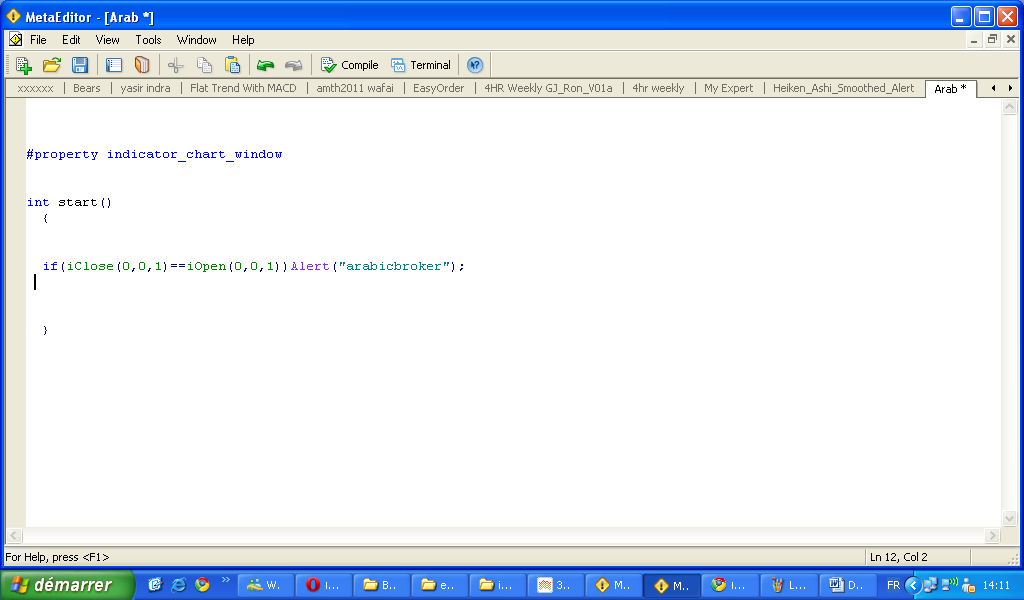Open the Windows démarrer start menu
The height and width of the screenshot is (600, 1024).
[67, 585]
